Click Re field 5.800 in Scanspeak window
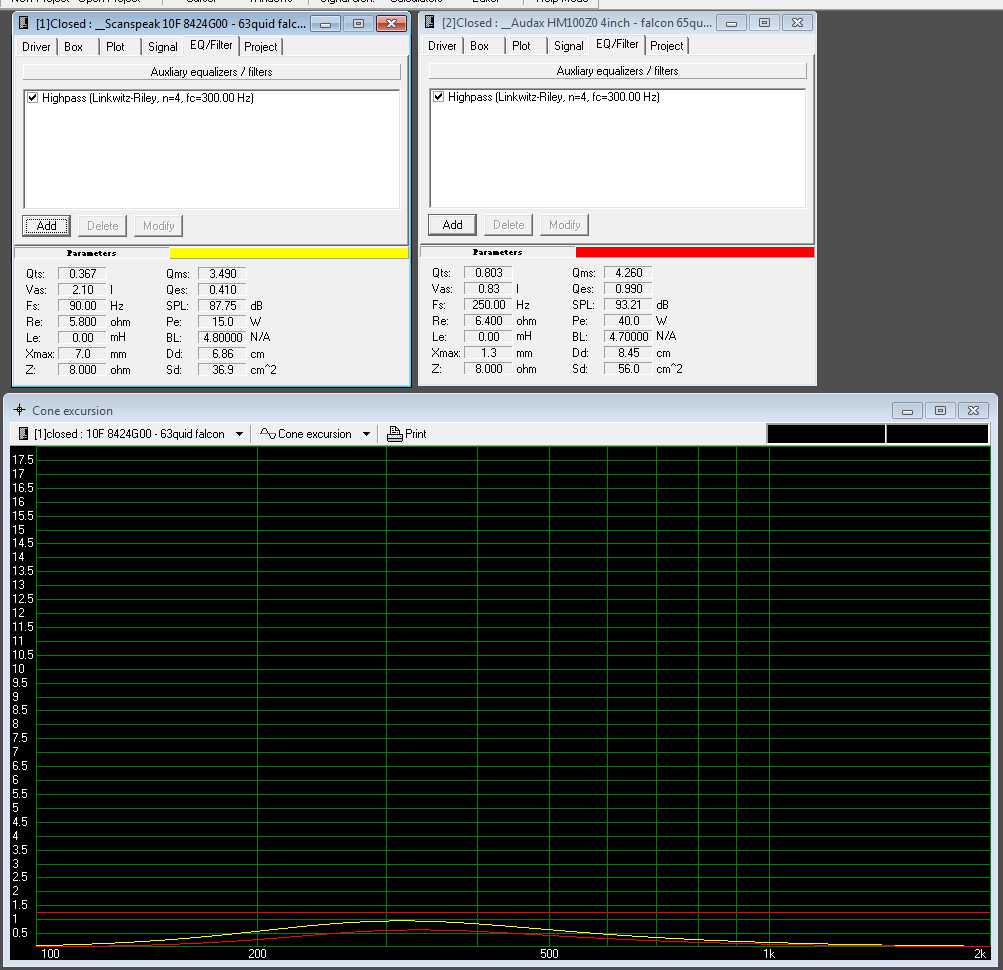 [82, 322]
